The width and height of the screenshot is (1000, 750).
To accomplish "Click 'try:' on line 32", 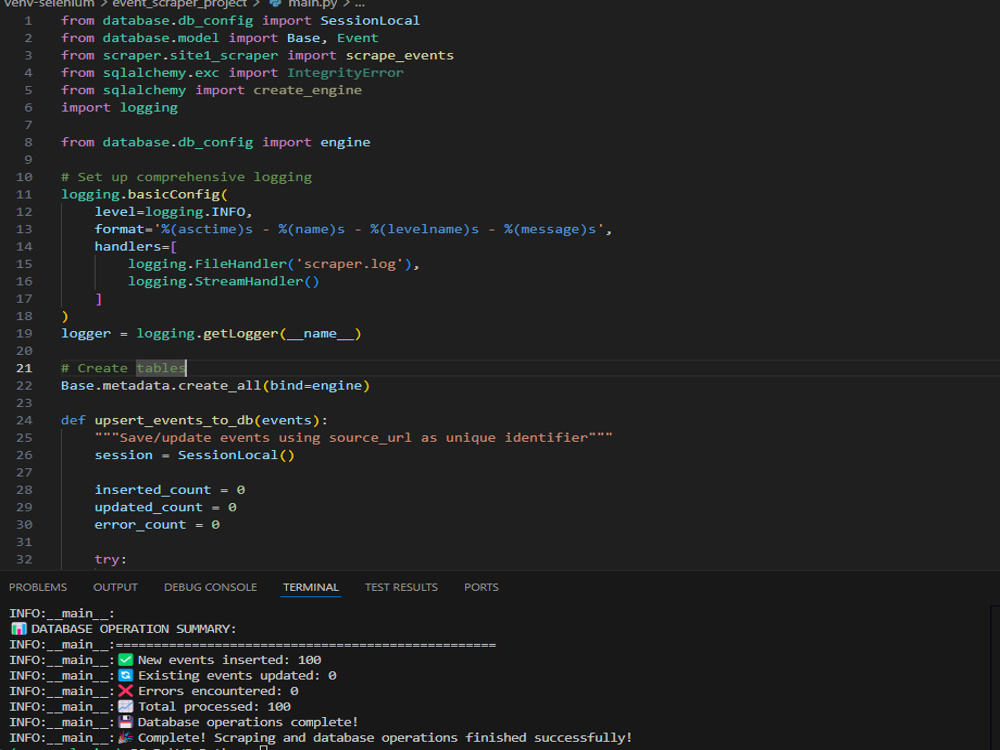I will click(x=110, y=559).
